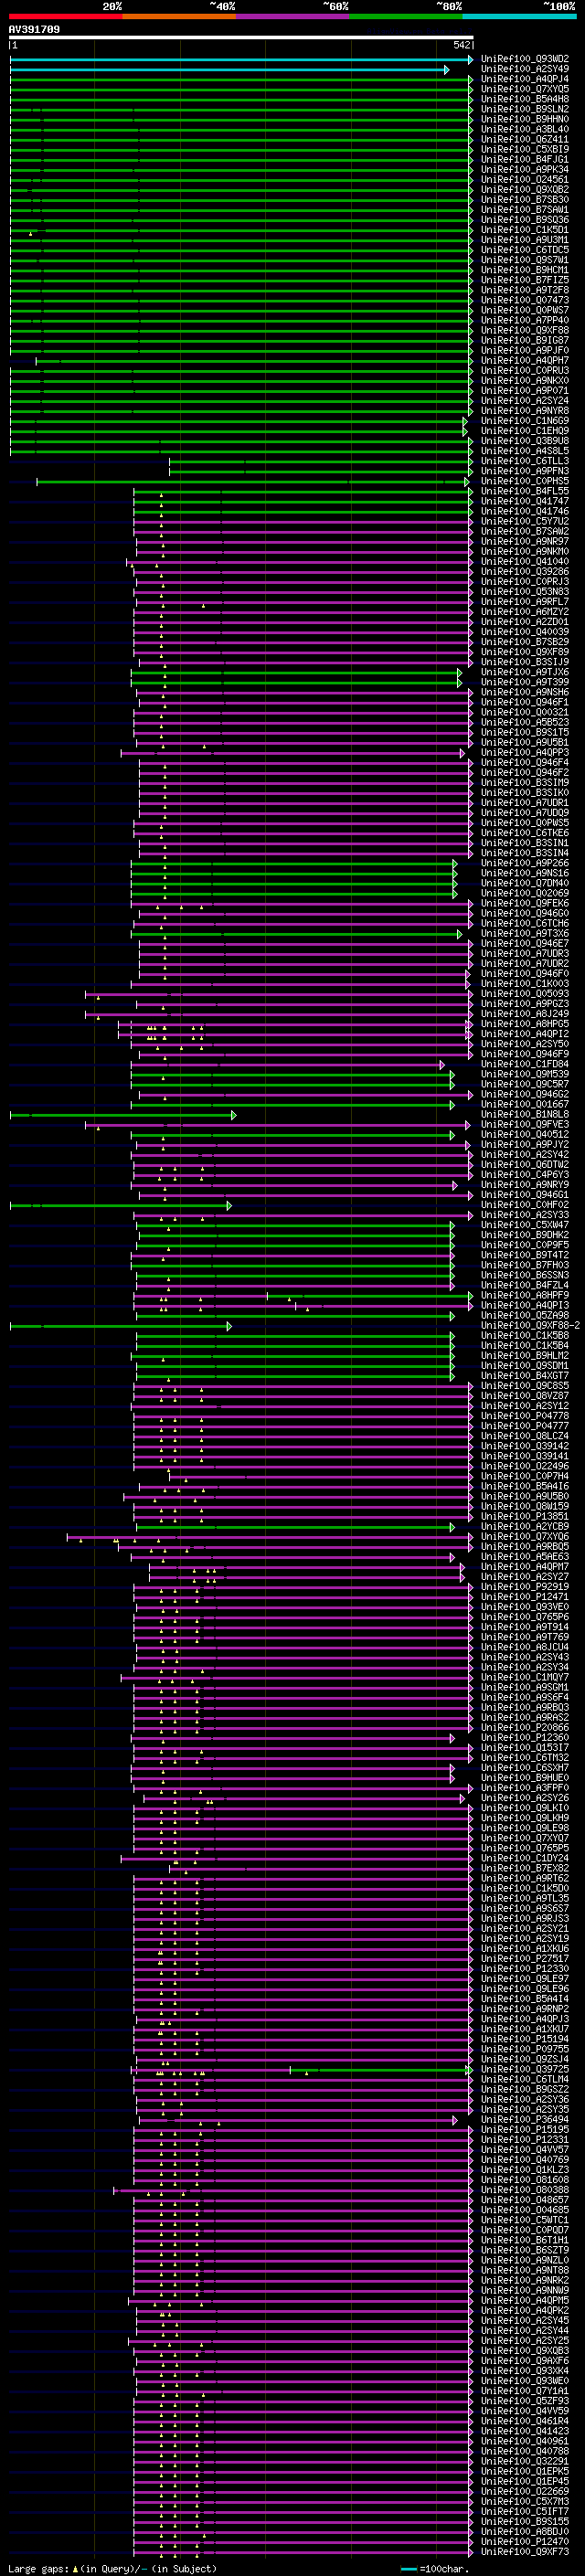Viewport: 585px width, 2576px height.
Task: Select hit label UniRef100_B9S155
Action: (525, 2524)
